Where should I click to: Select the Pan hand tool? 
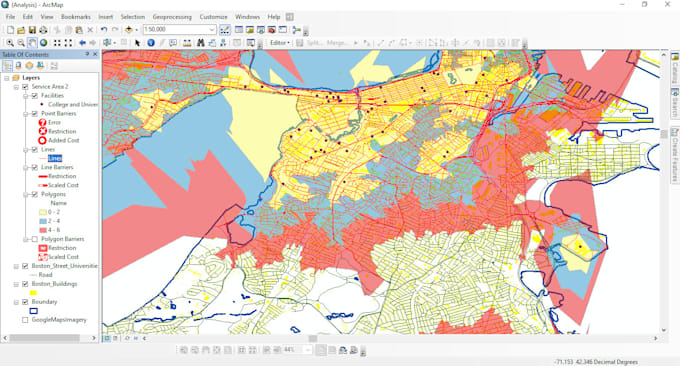[32, 42]
